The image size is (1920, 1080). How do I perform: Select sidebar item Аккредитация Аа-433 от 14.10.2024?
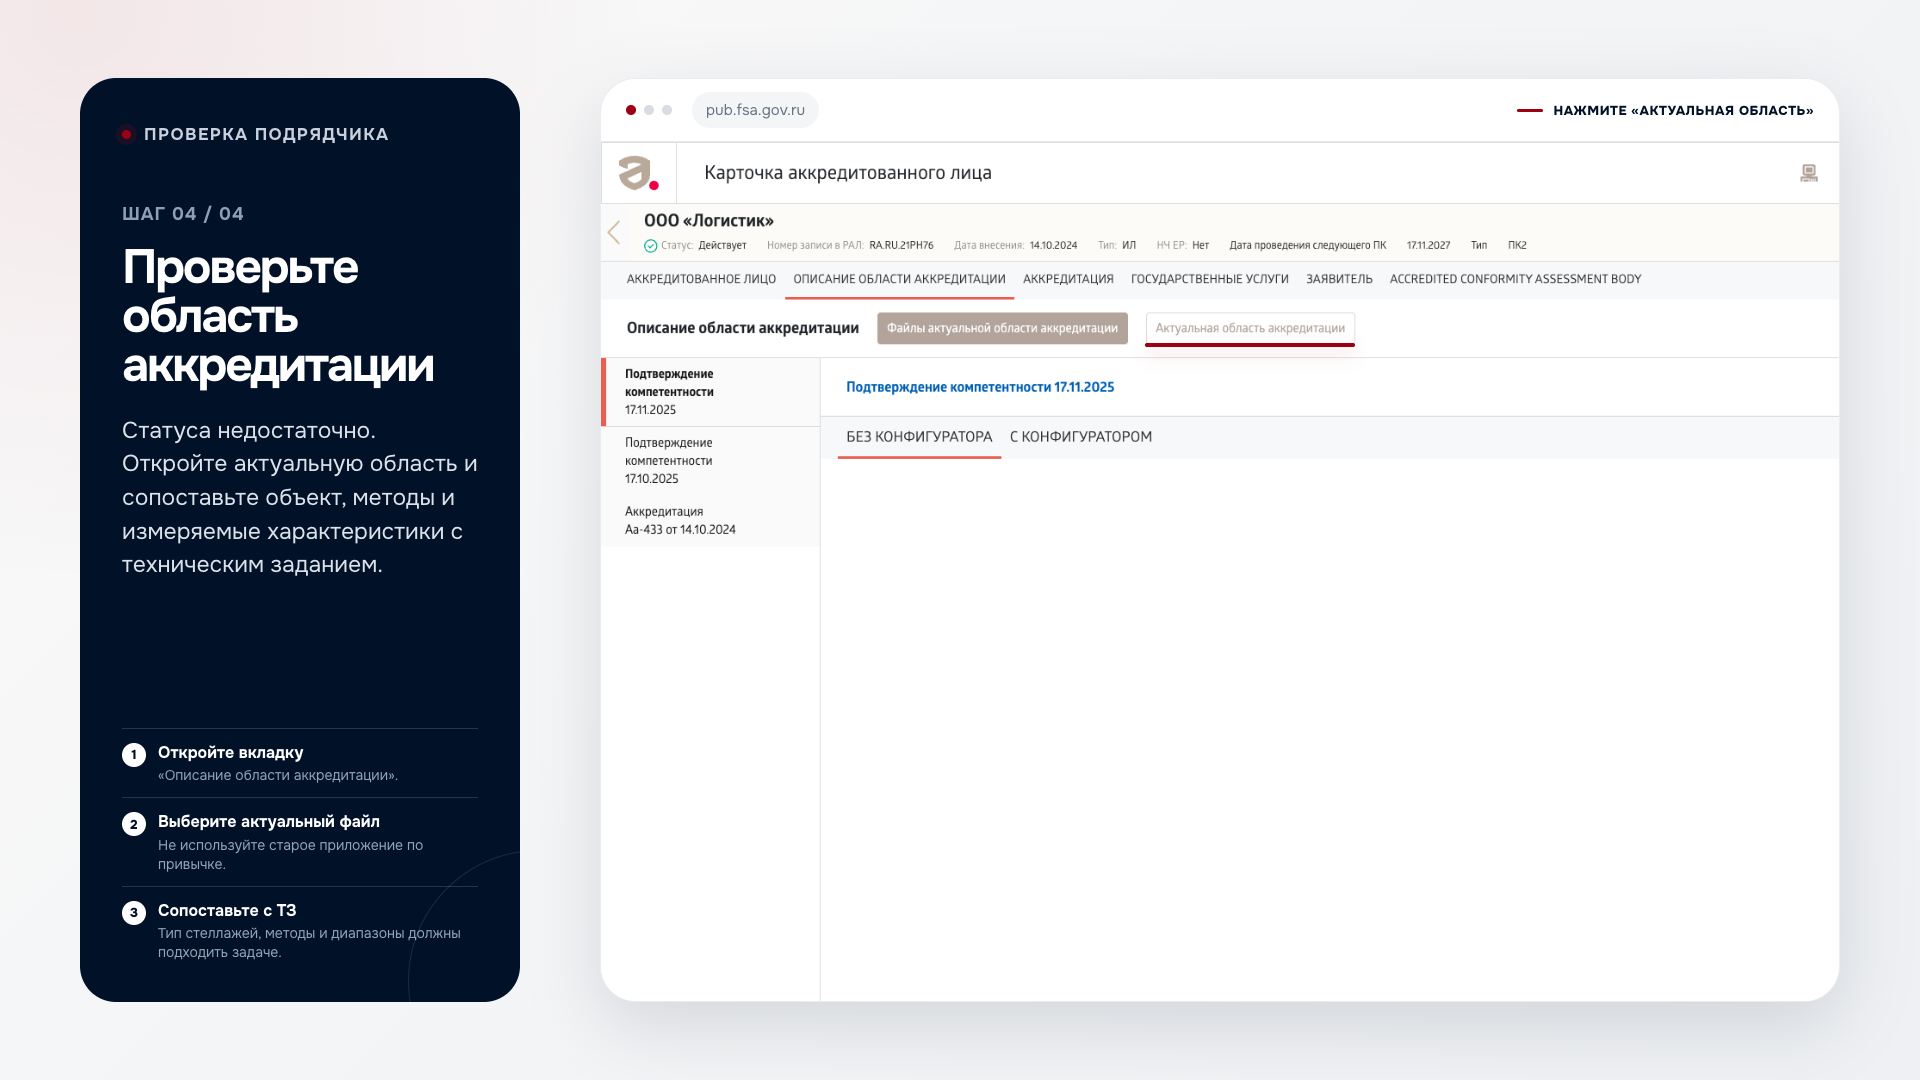pyautogui.click(x=711, y=521)
